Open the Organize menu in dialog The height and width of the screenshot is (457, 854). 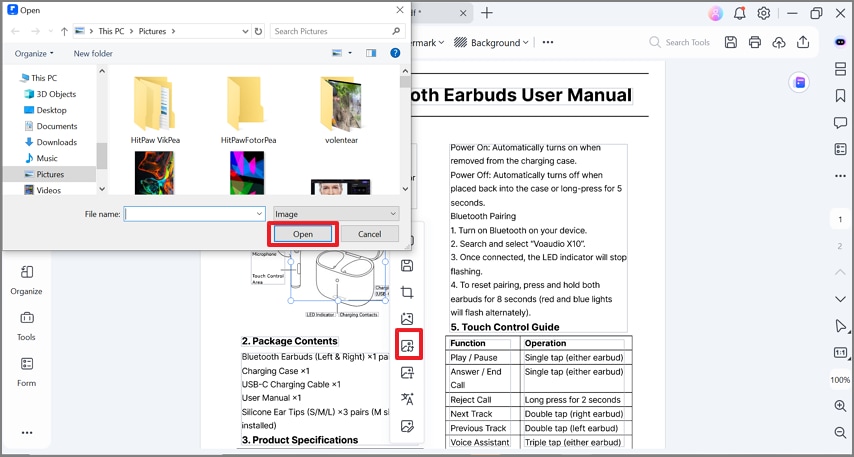coord(34,53)
